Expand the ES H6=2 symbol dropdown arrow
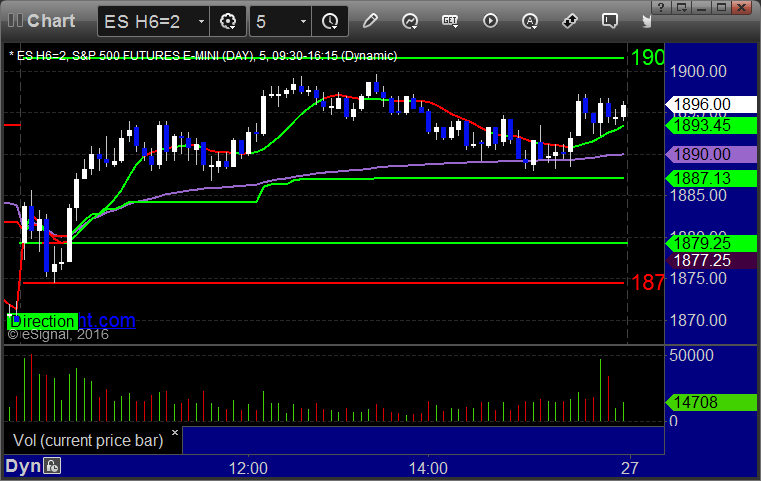The height and width of the screenshot is (481, 761). coord(201,21)
